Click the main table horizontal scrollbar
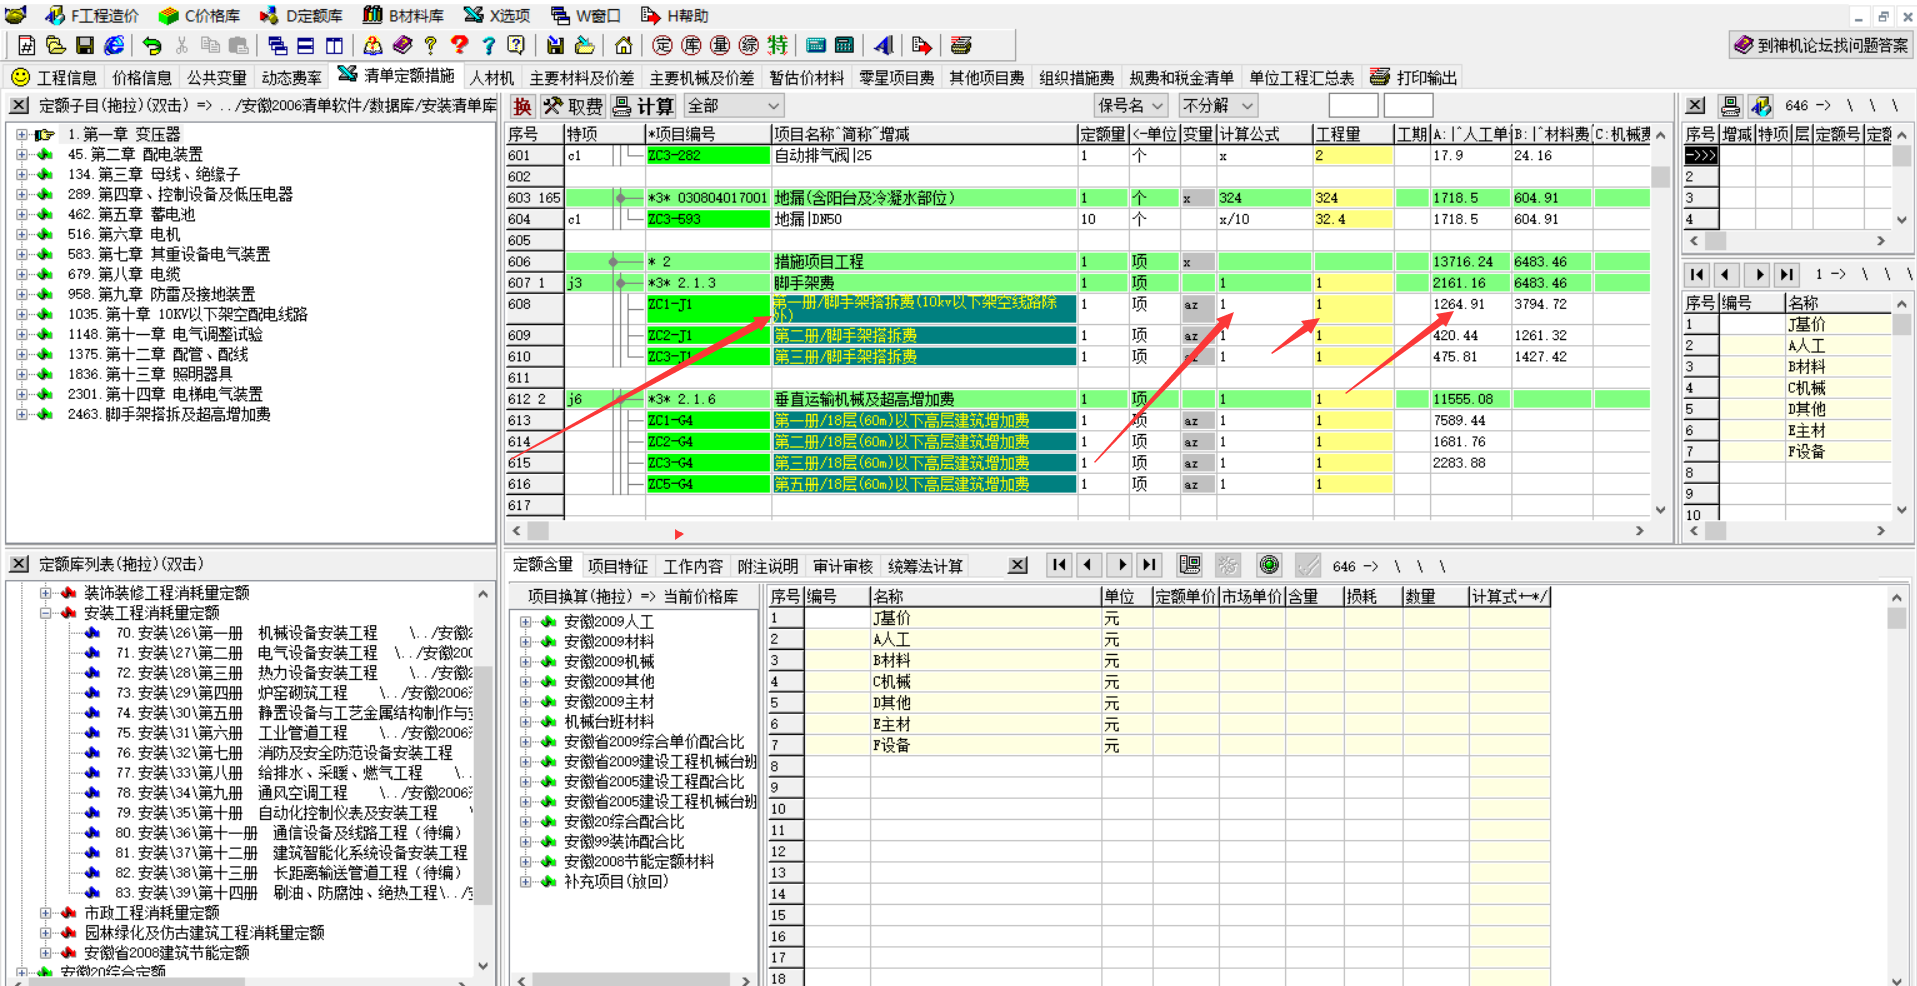This screenshot has width=1917, height=986. [1078, 531]
